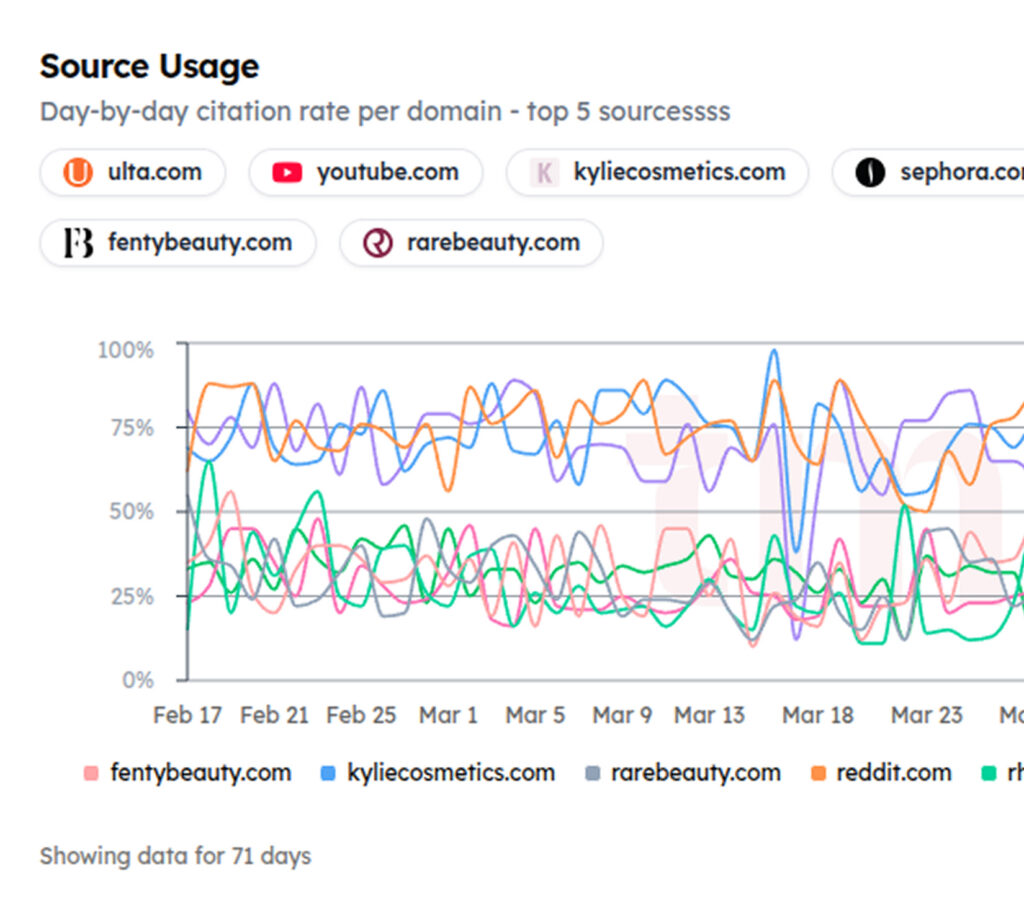
Task: Click the fentybeauty.com legend label
Action: (x=200, y=773)
